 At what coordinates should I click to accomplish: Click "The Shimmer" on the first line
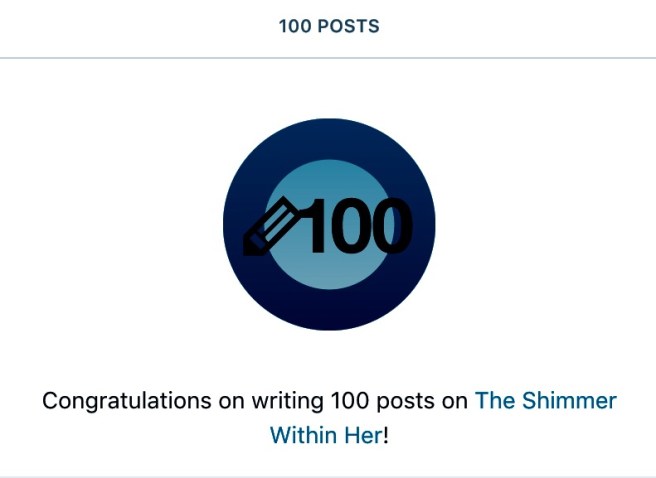click(x=545, y=401)
